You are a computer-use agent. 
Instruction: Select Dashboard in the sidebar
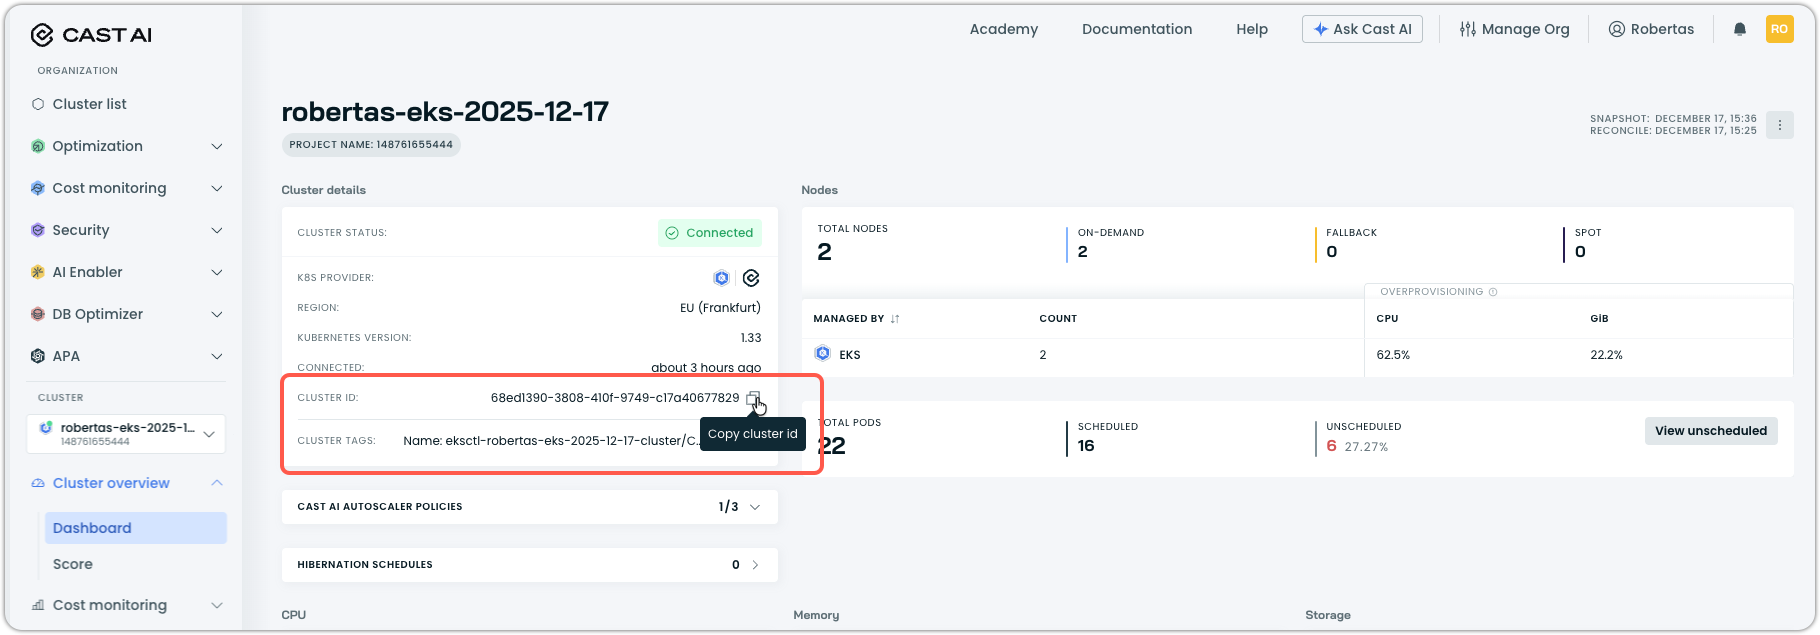135,528
